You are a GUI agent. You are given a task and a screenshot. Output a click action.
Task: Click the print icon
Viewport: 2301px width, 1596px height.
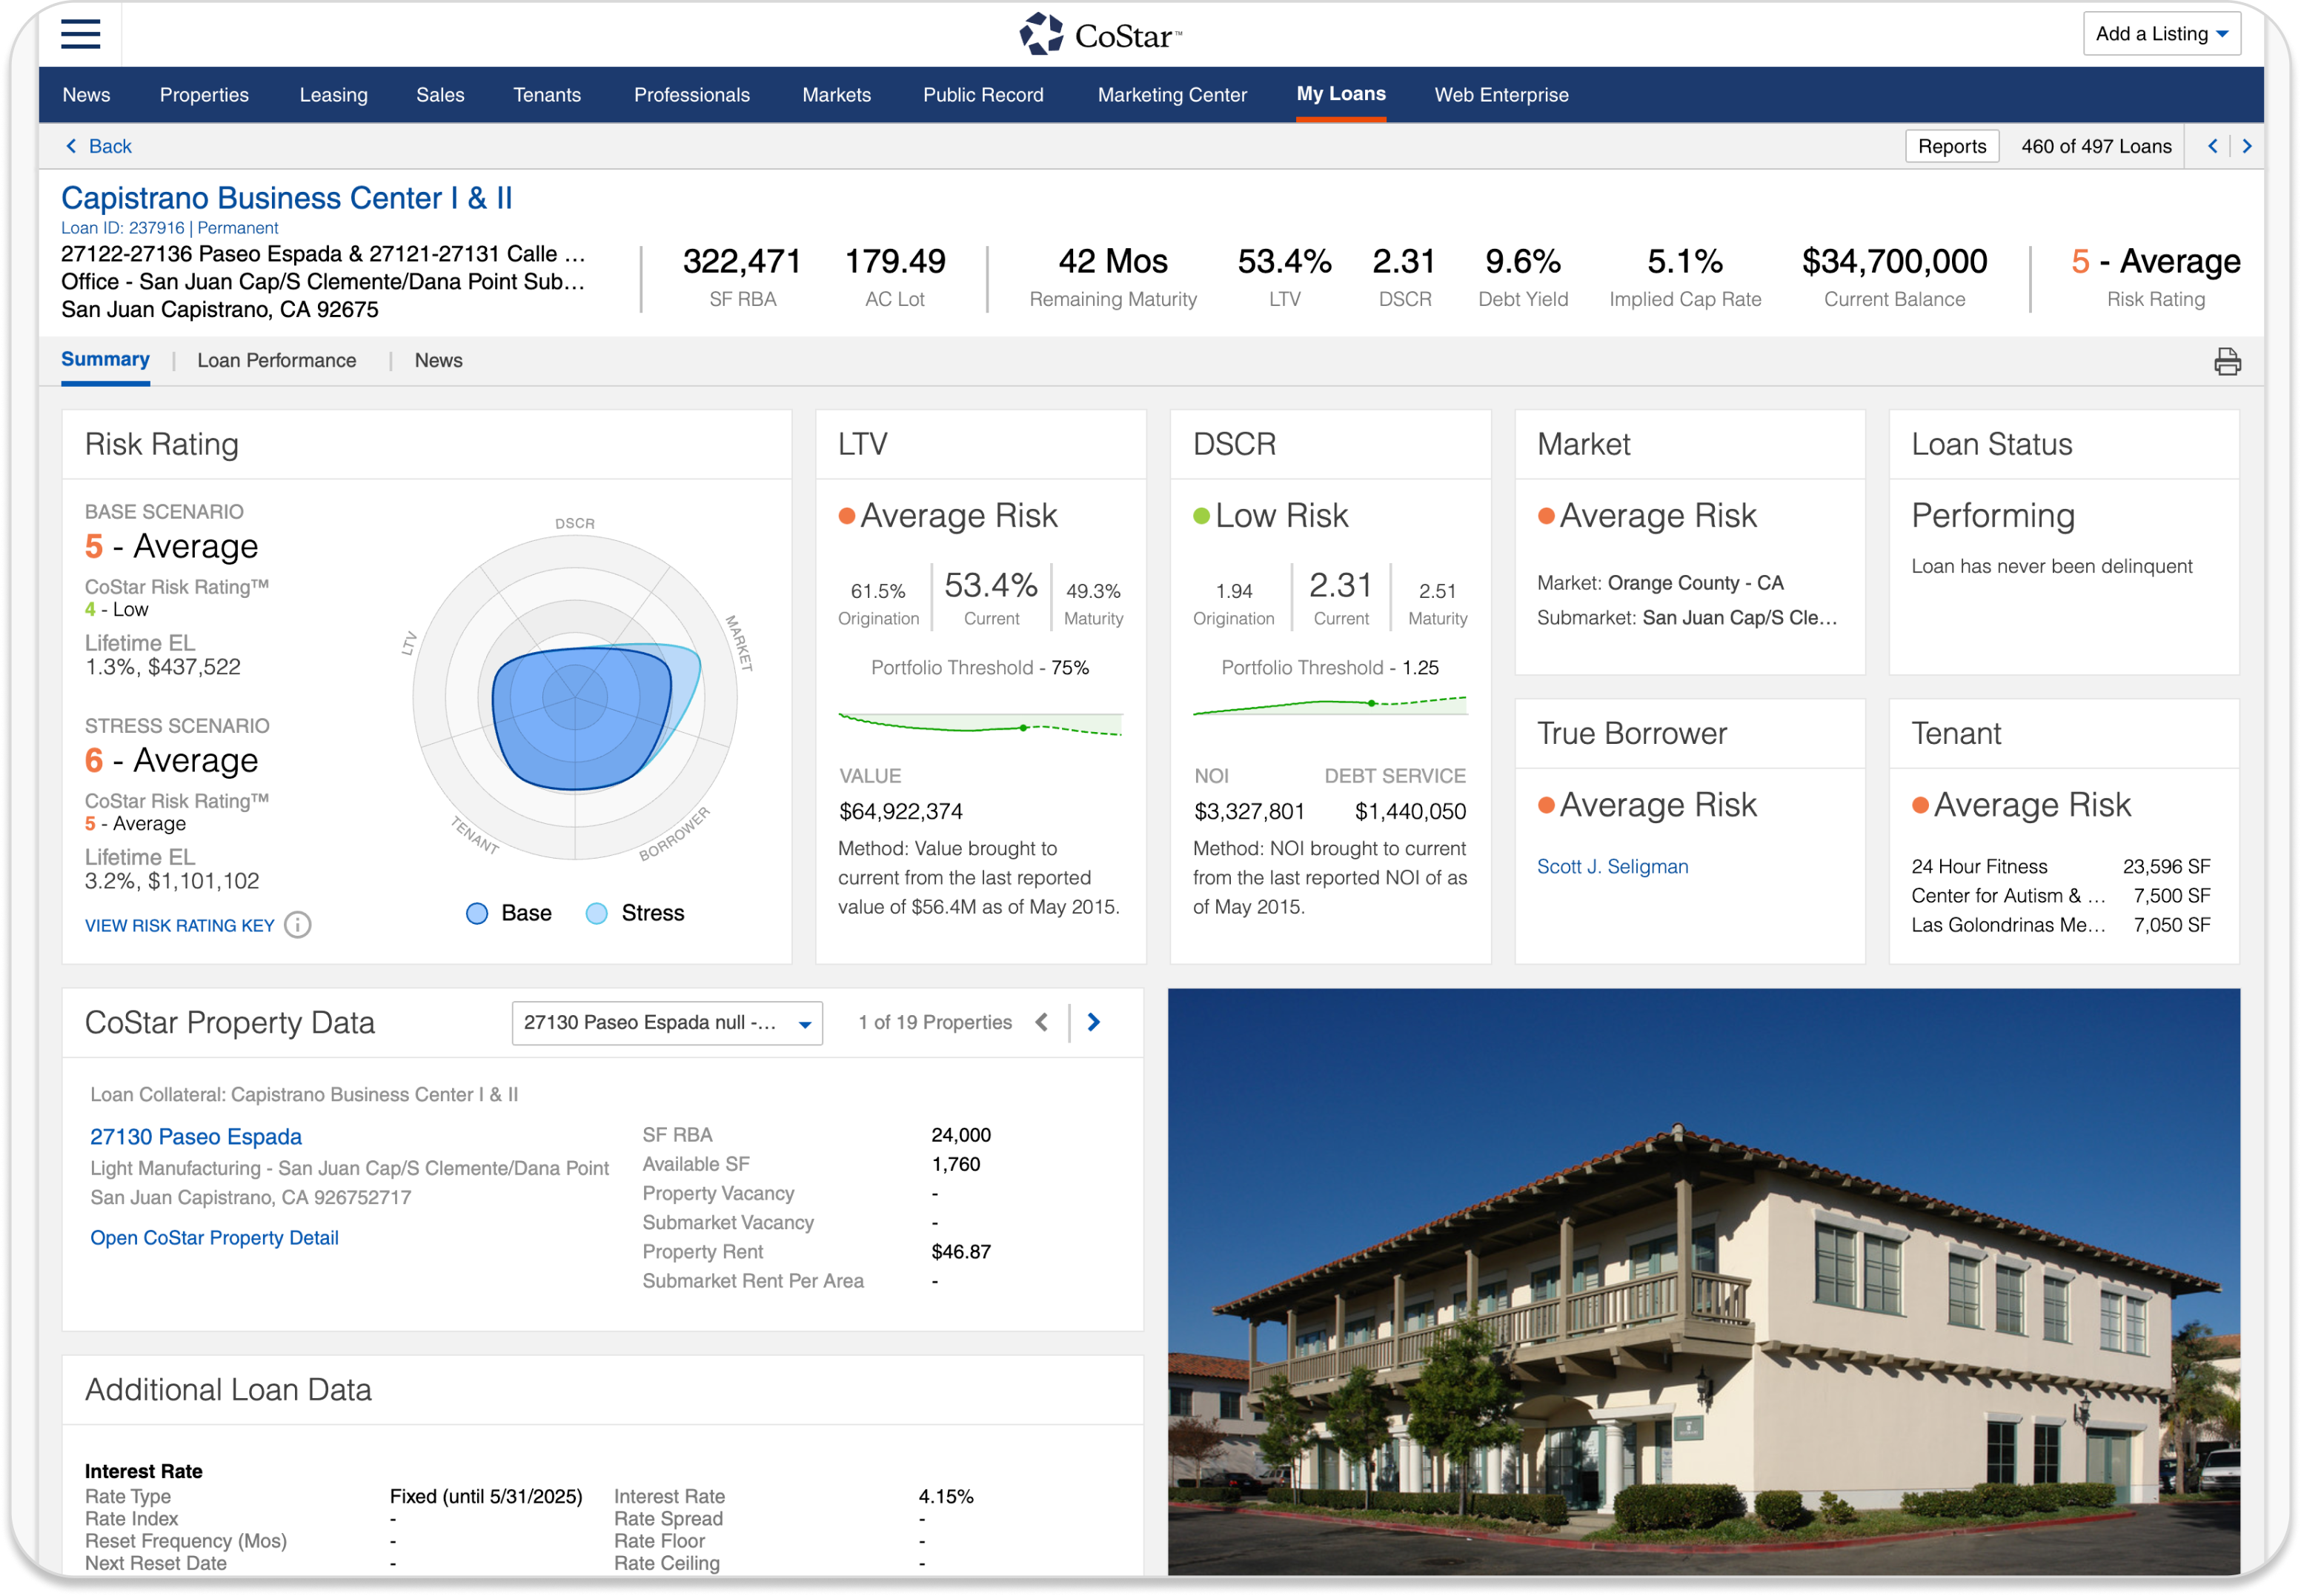[2227, 361]
